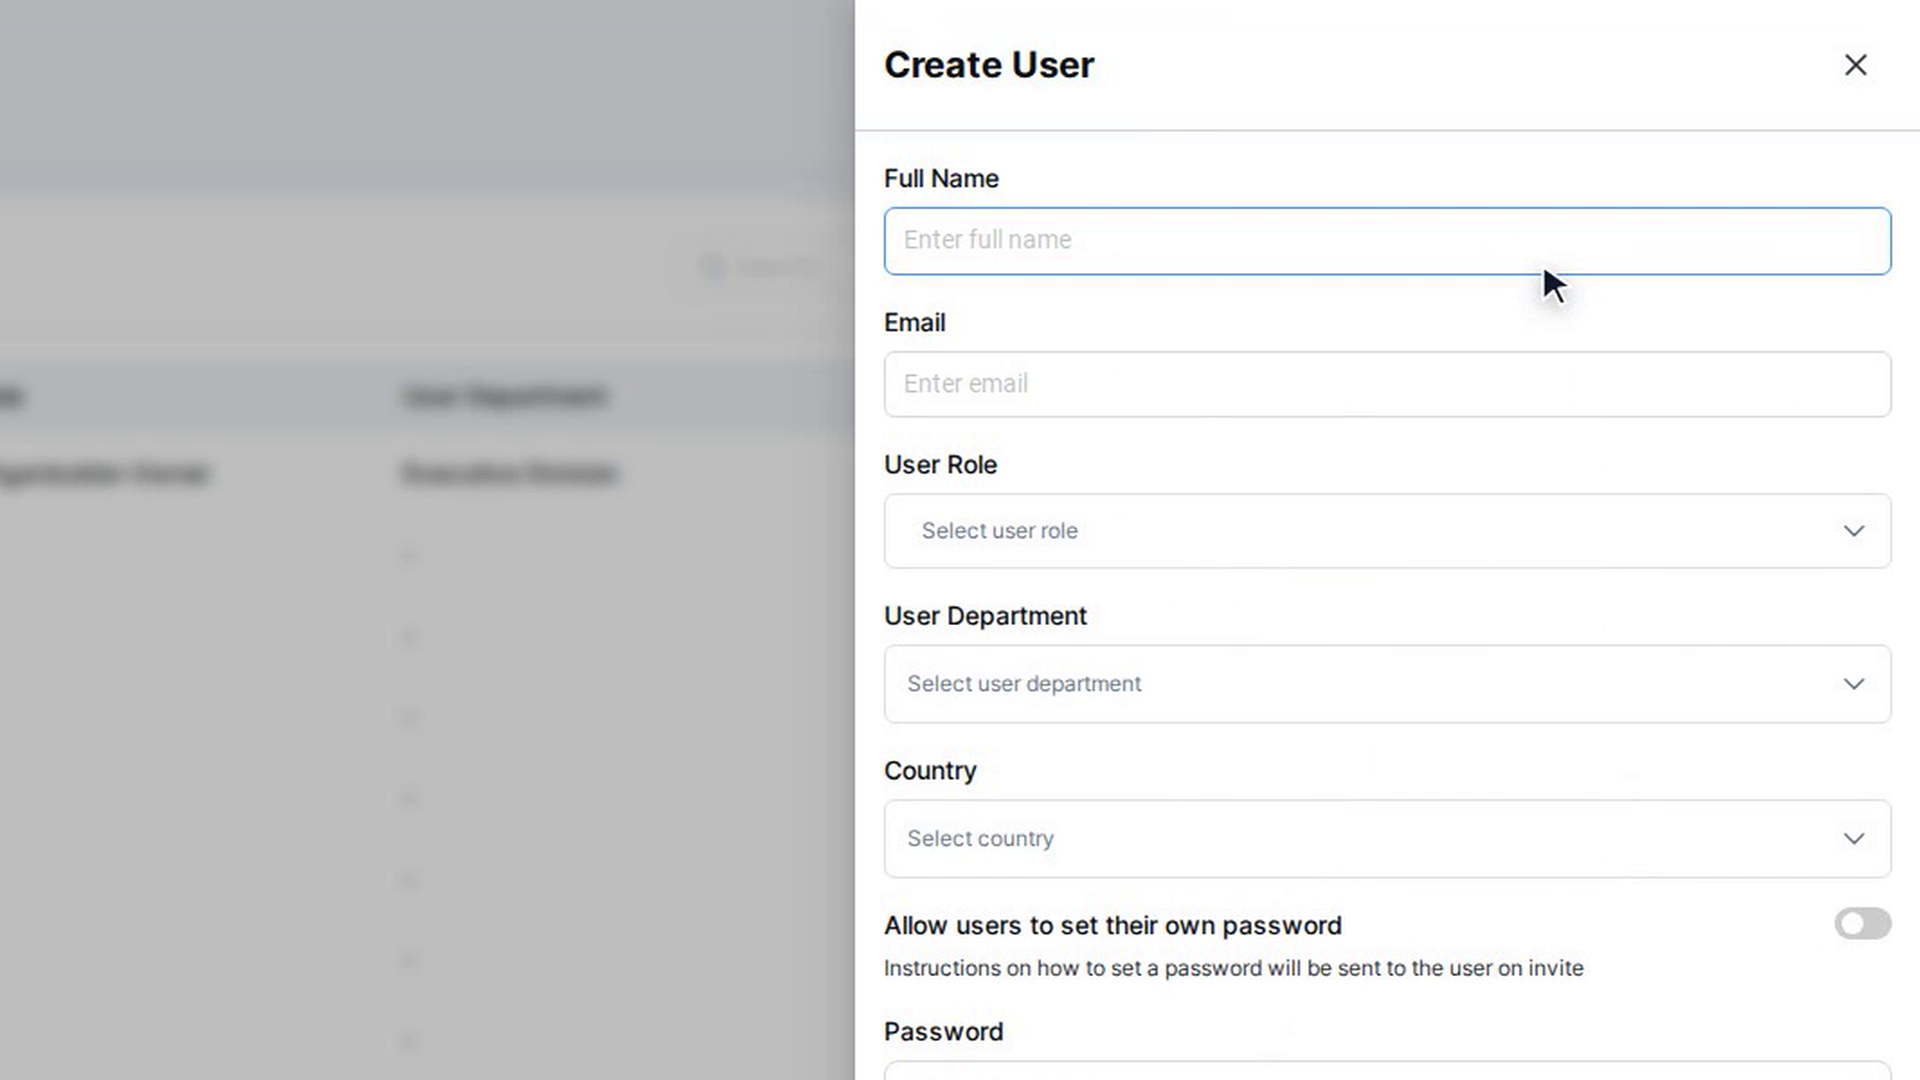Click the password instructions helper text
This screenshot has width=1920, height=1080.
coord(1233,969)
